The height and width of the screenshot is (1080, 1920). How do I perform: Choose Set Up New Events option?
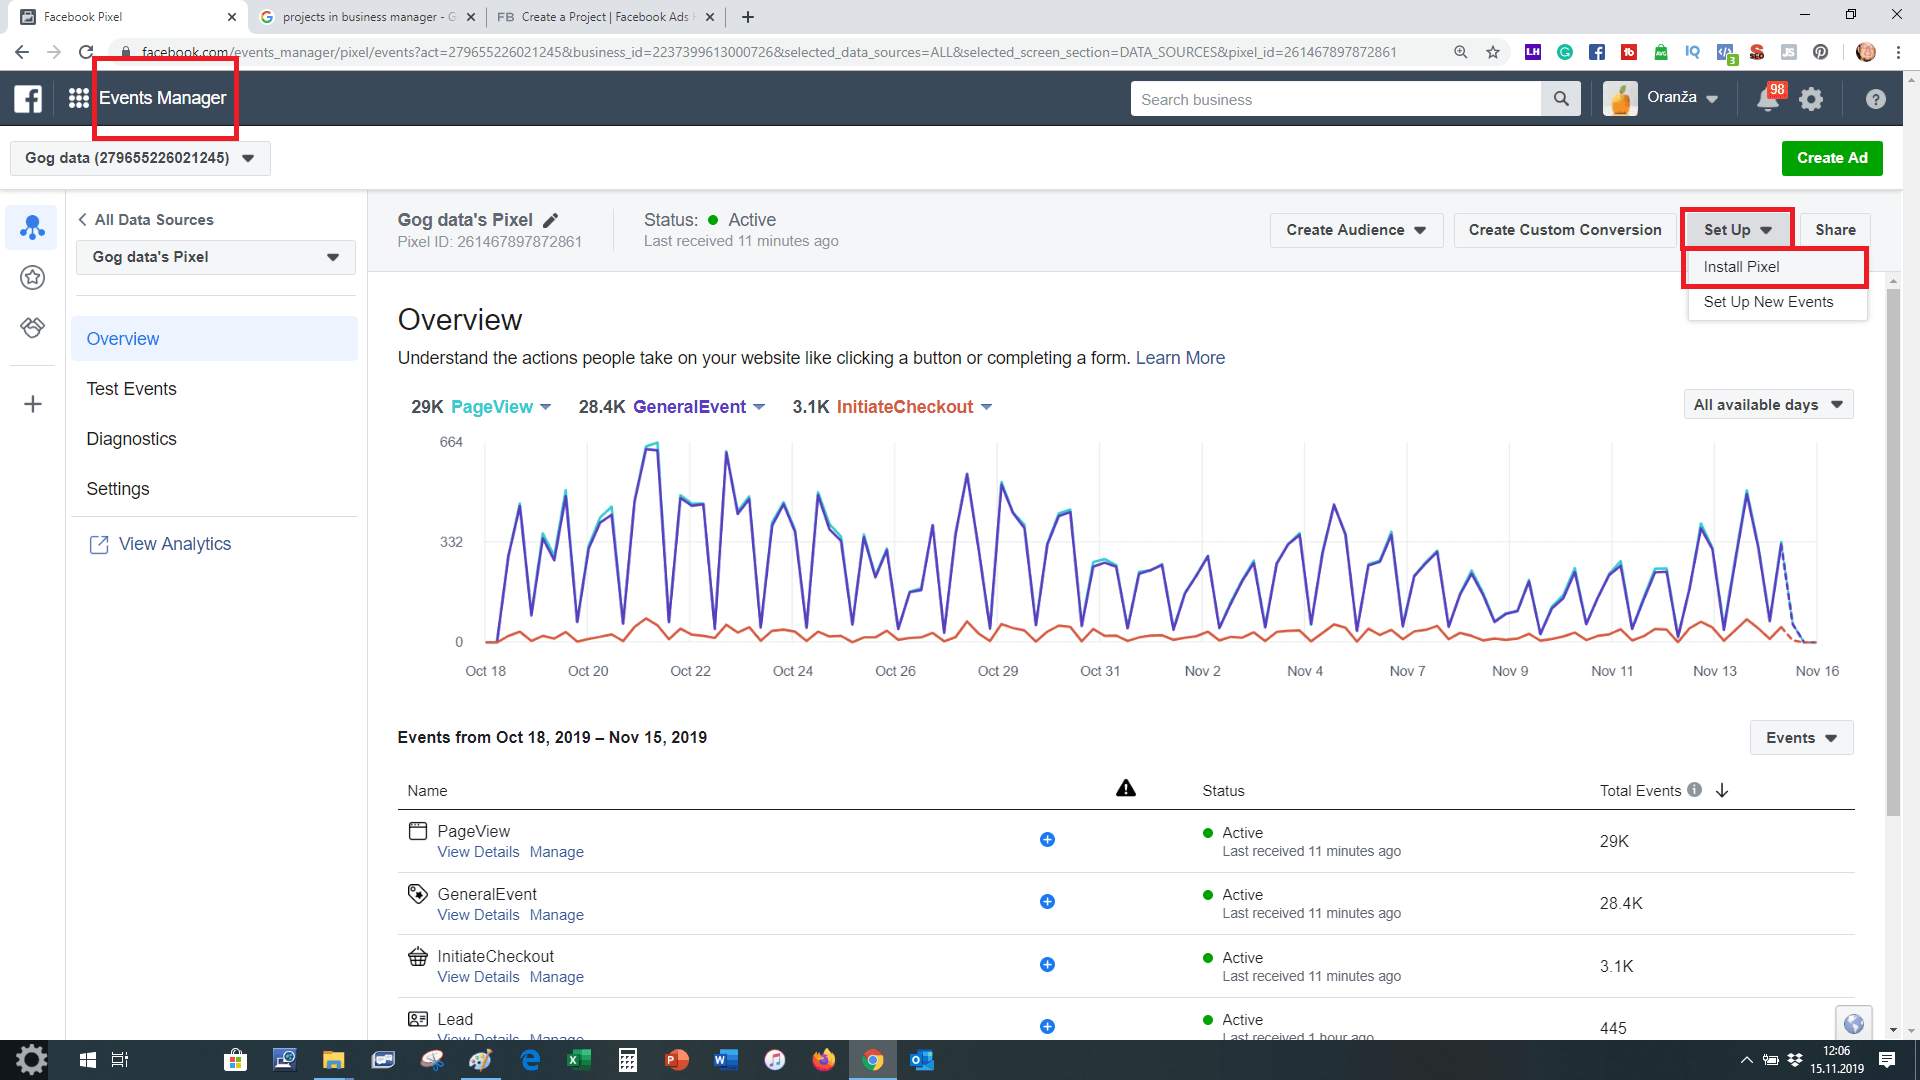pos(1768,302)
